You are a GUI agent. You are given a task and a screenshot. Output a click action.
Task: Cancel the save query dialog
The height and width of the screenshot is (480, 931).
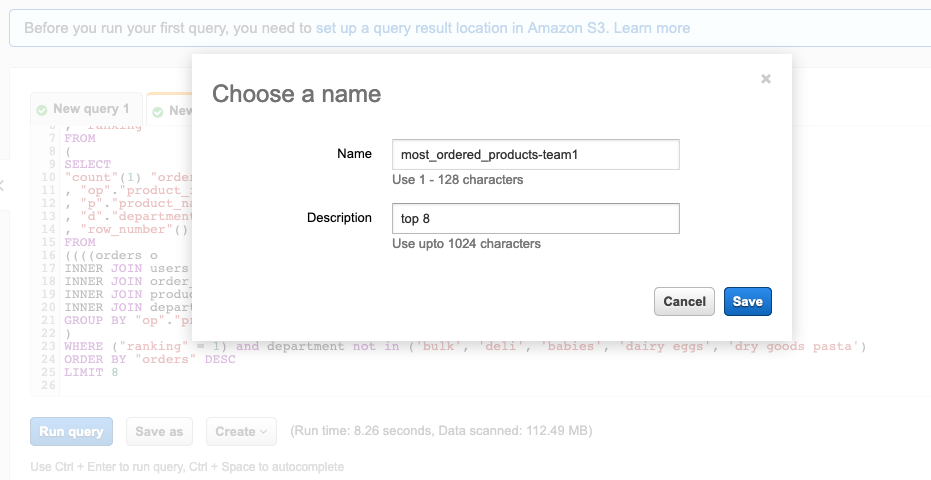coord(684,301)
